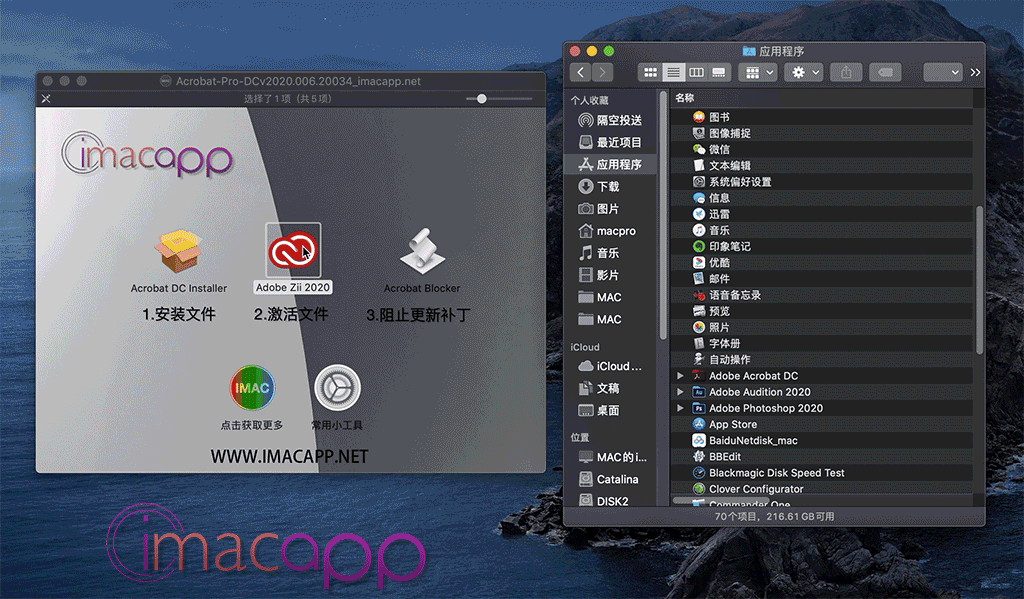Select 文本编辑 in the applications list
Screen dimensions: 1024x599
(x=822, y=166)
